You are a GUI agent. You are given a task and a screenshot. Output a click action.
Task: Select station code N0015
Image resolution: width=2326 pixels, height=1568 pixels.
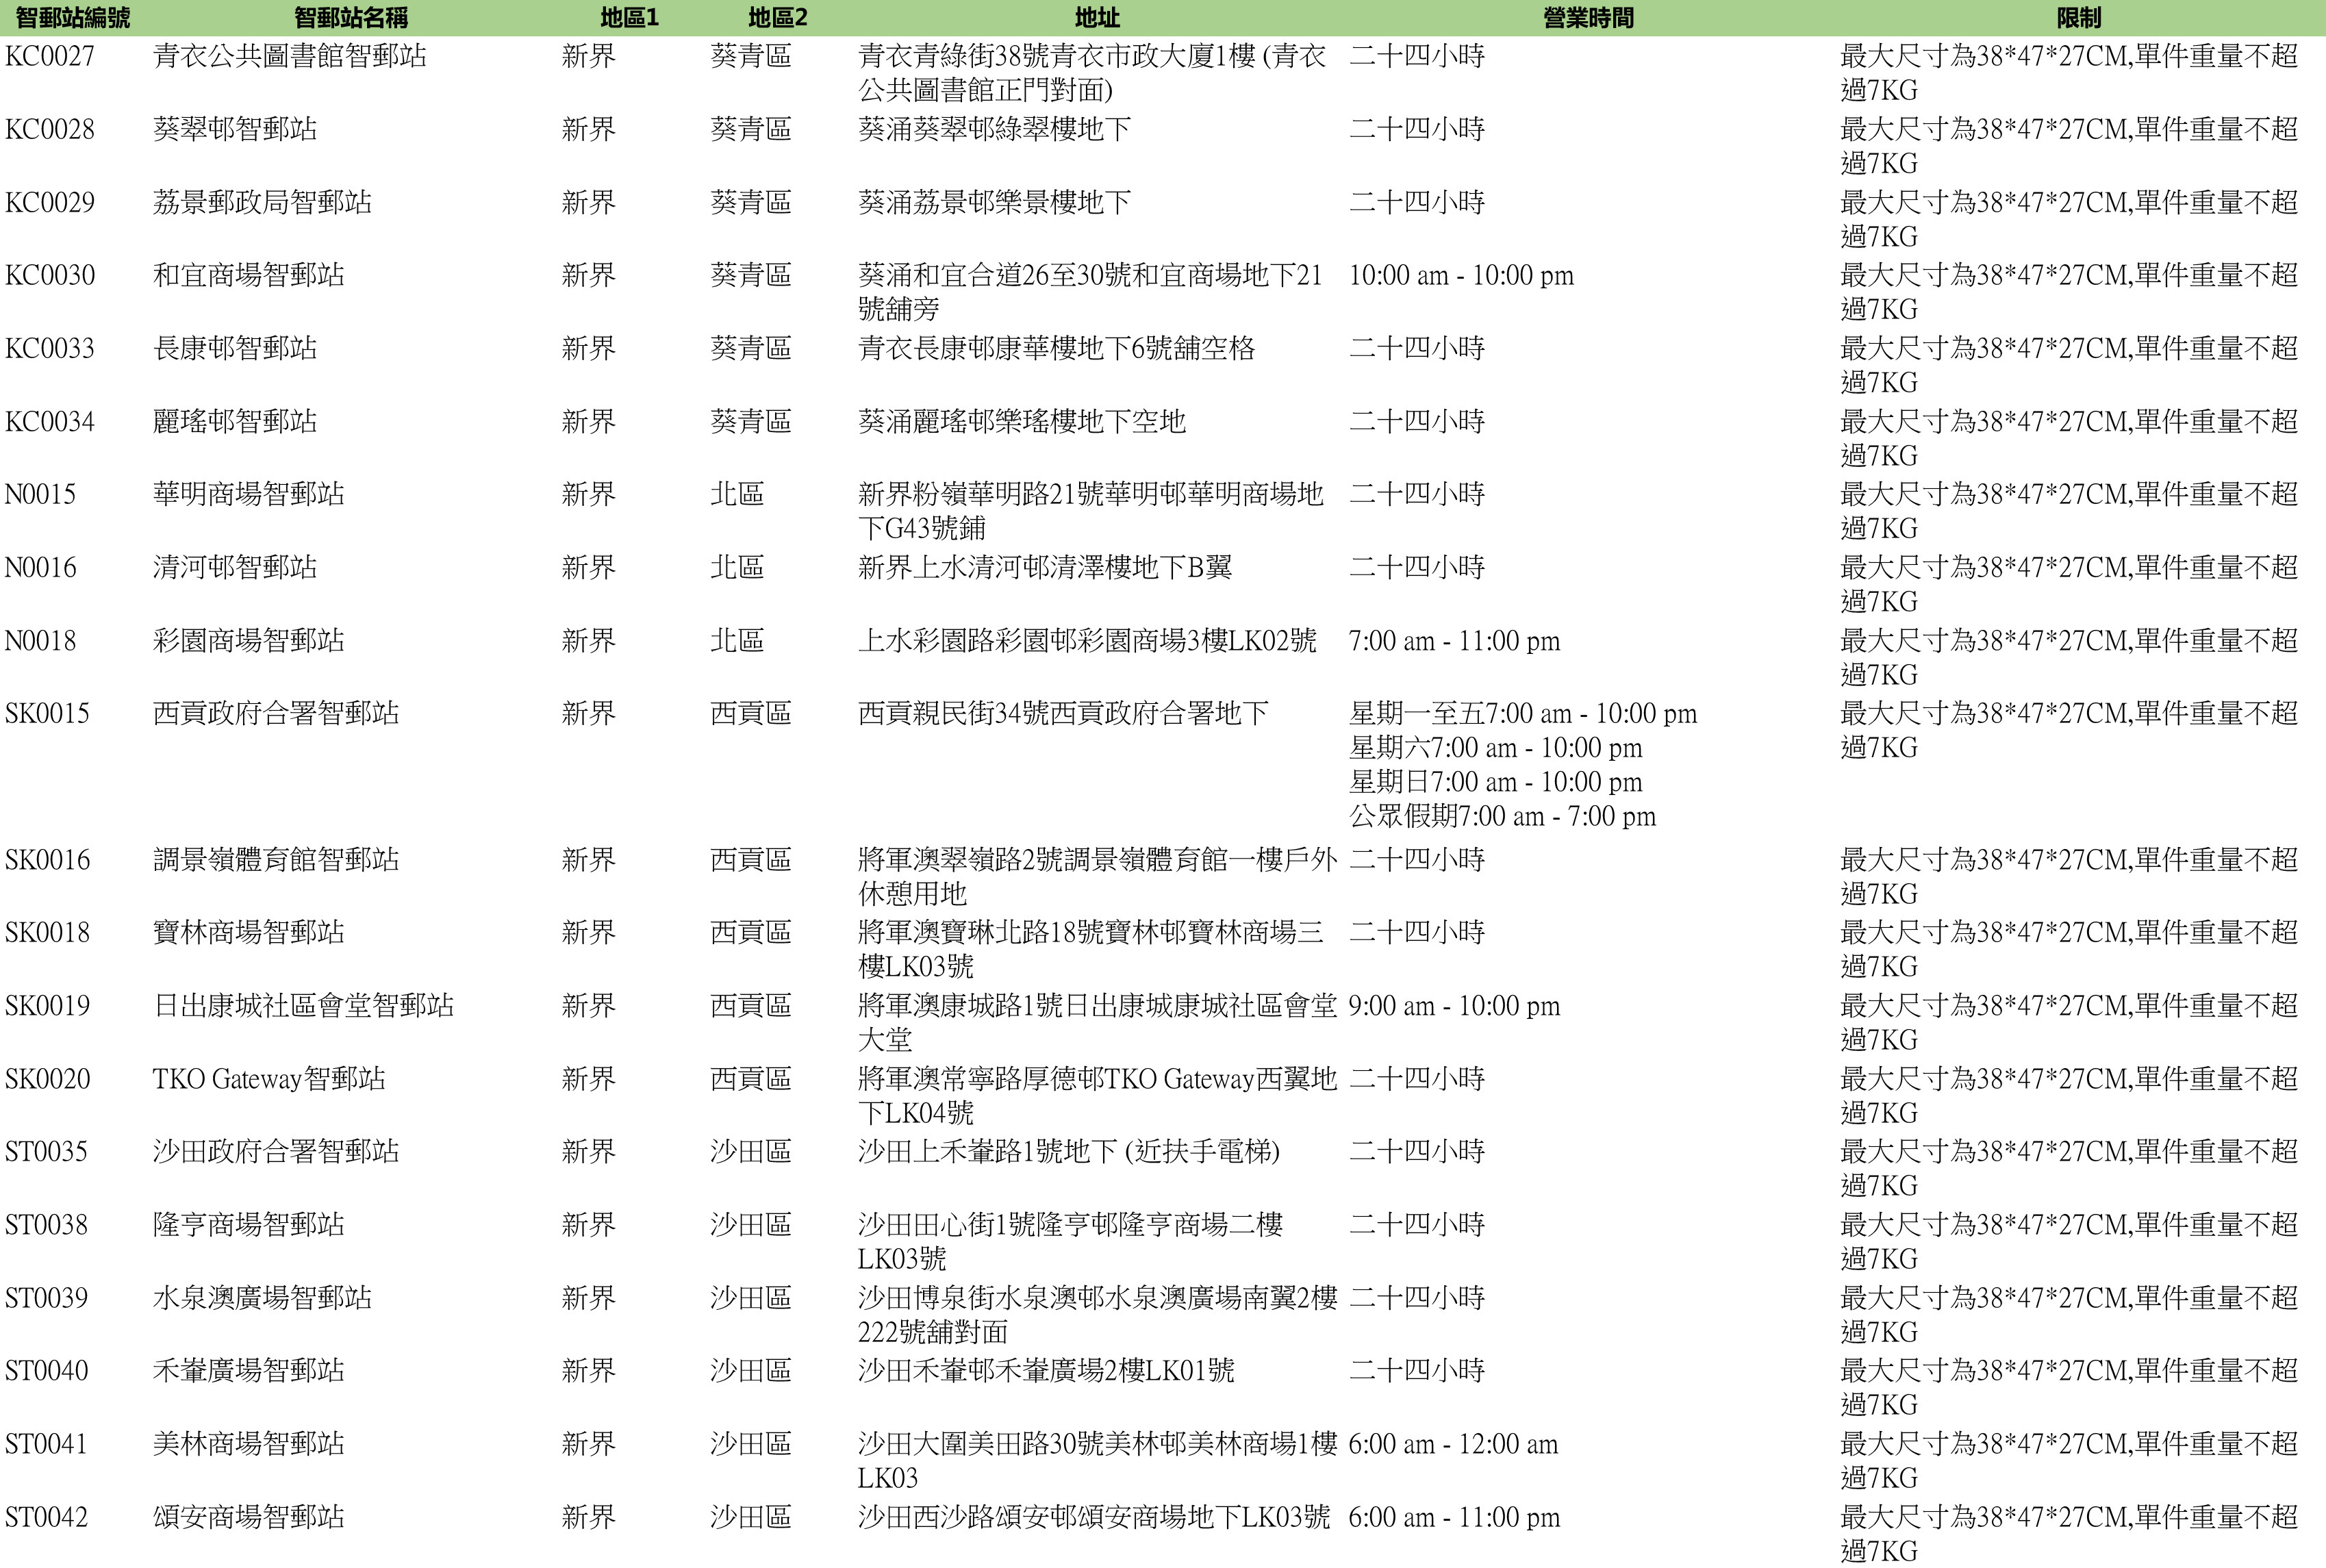pyautogui.click(x=40, y=494)
